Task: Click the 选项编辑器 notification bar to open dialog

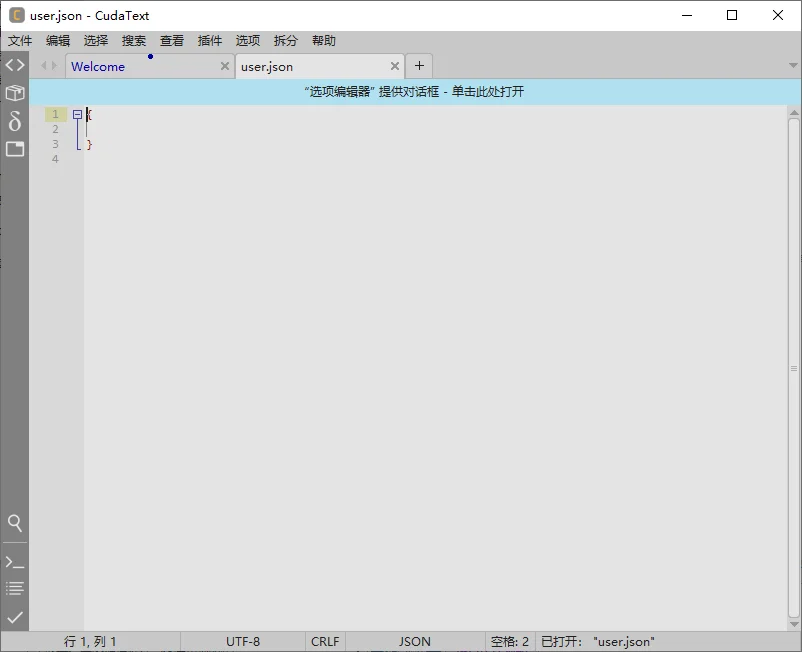Action: coord(415,92)
